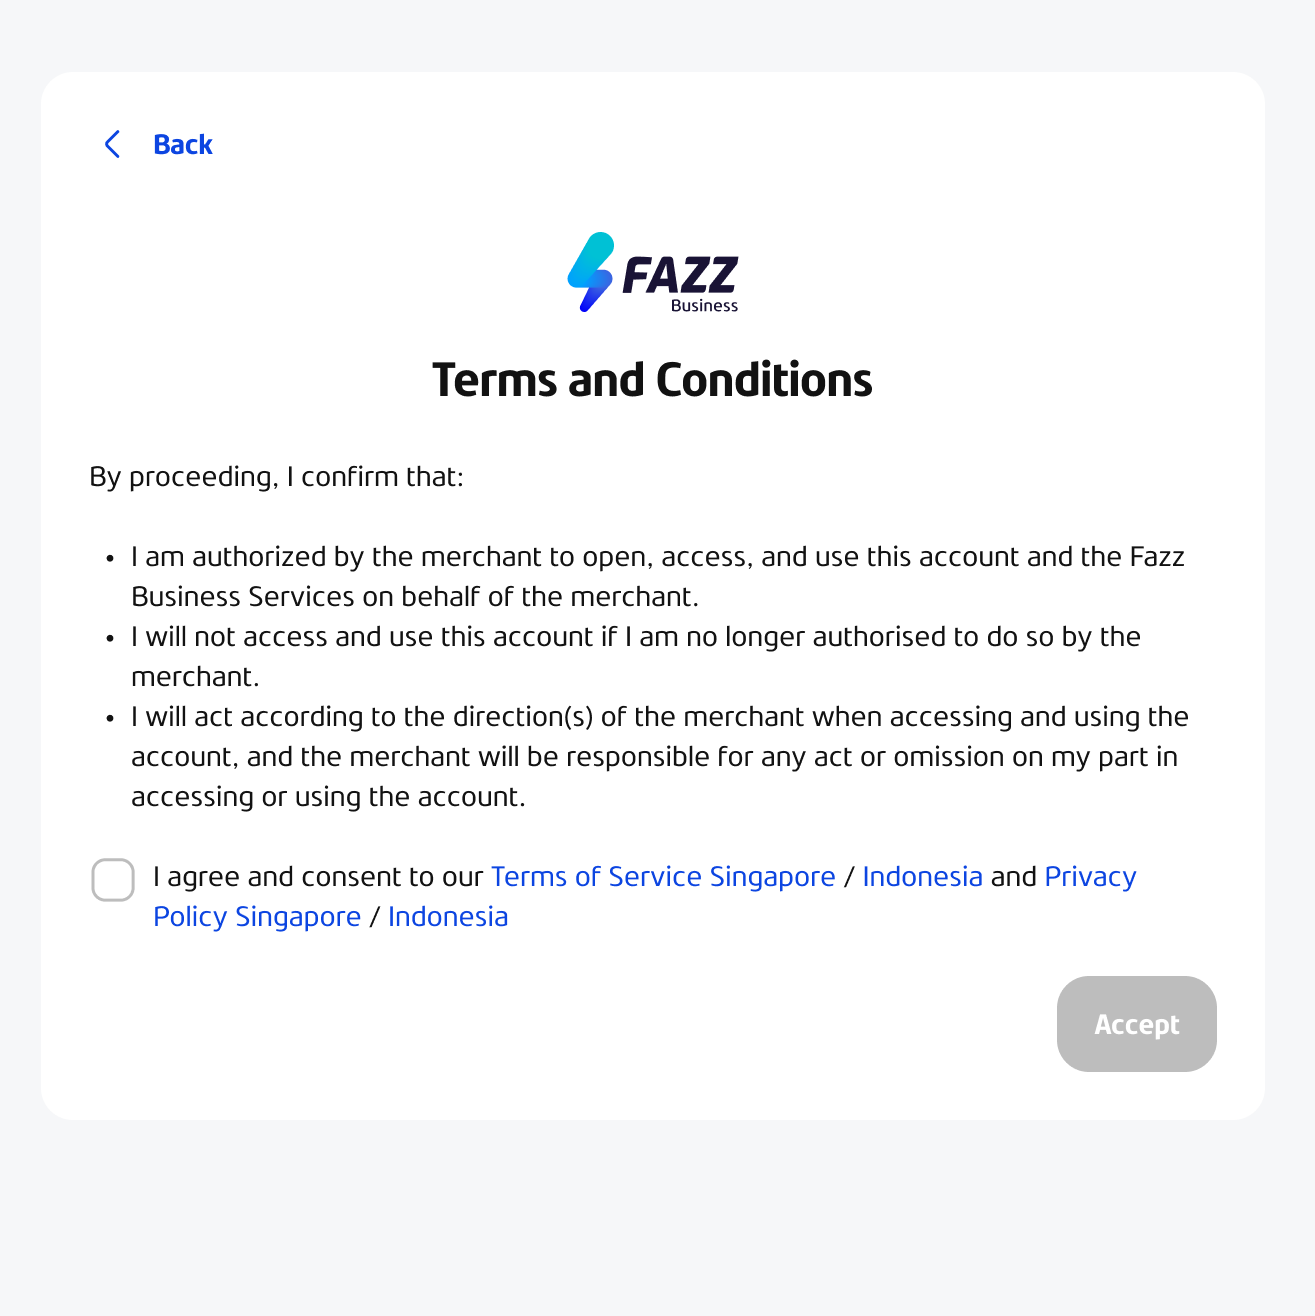This screenshot has width=1315, height=1316.
Task: Click the Fazz lightning bolt logo
Action: [590, 272]
